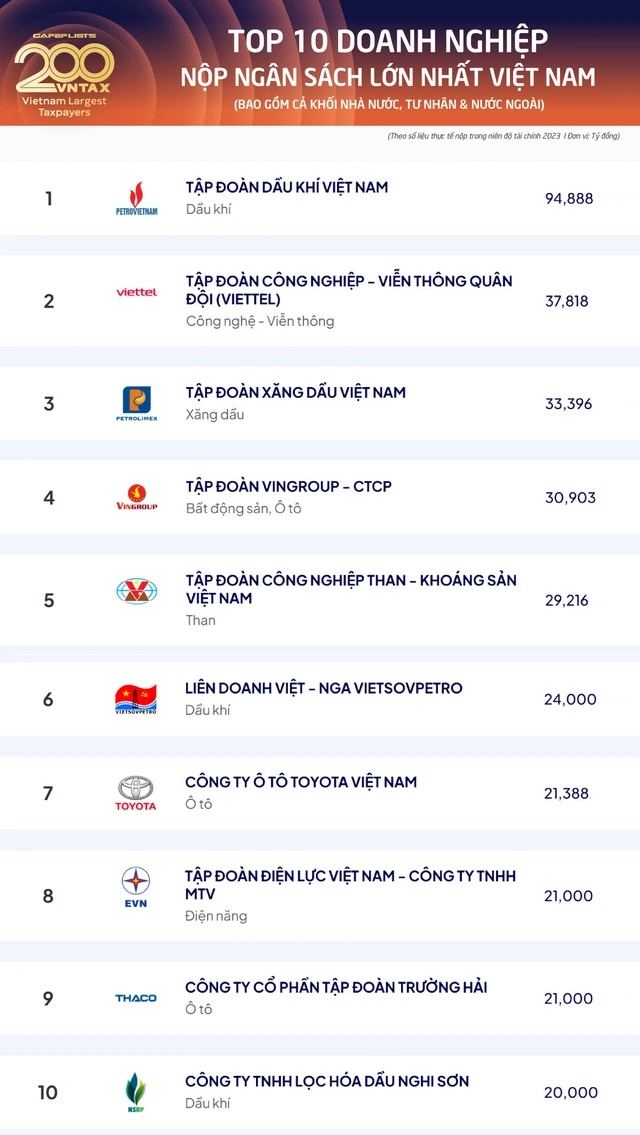Click the Top 10 Doanh Nghiệp heading
Screen dimensions: 640x1135
[x=388, y=41]
